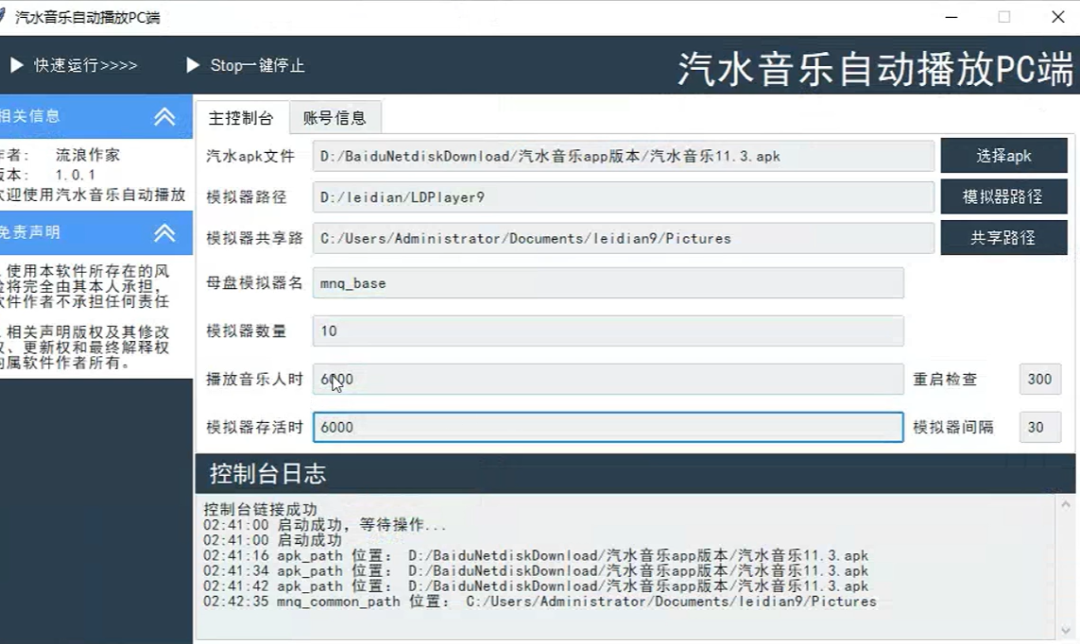1080x644 pixels.
Task: Click the 重启检查 field showing 300
Action: point(1040,379)
